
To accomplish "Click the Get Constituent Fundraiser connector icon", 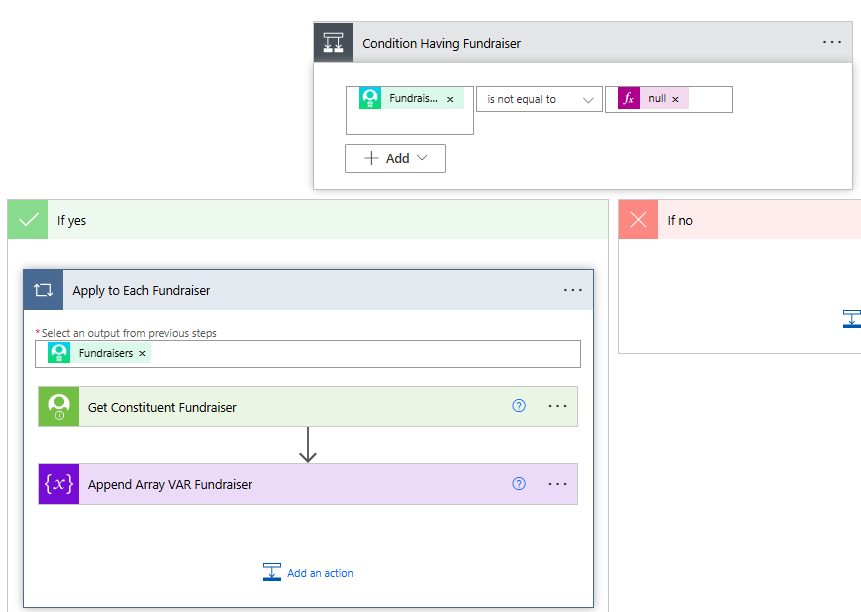I will click(59, 407).
